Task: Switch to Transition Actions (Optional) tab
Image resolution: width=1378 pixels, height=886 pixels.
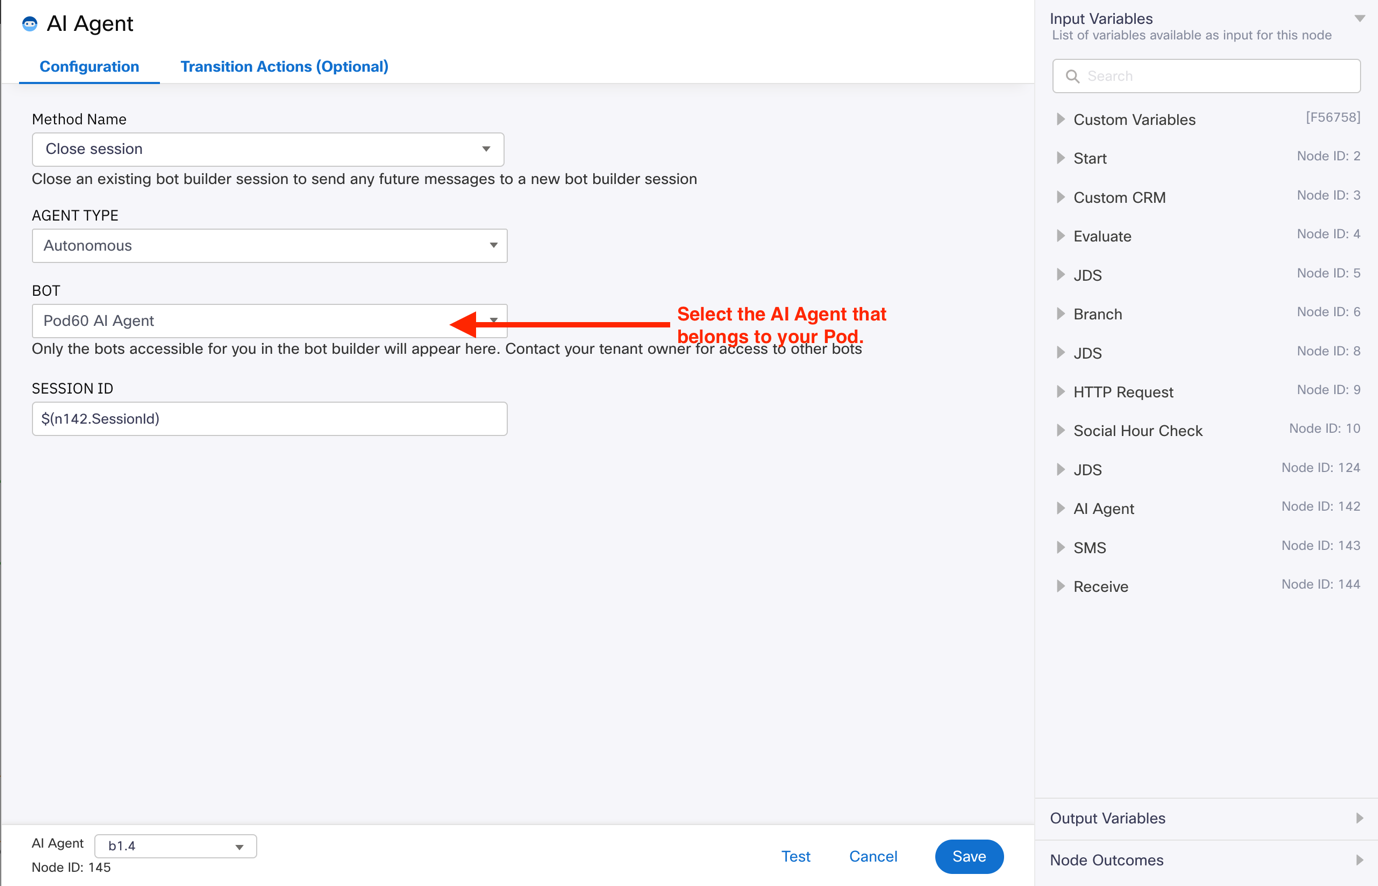Action: pos(284,67)
